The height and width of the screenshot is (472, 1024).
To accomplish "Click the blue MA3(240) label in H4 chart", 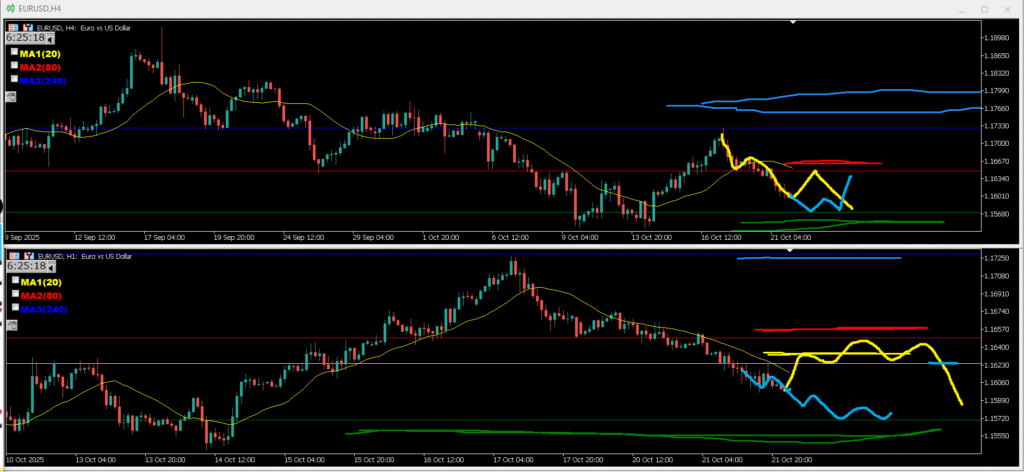I will coord(43,81).
